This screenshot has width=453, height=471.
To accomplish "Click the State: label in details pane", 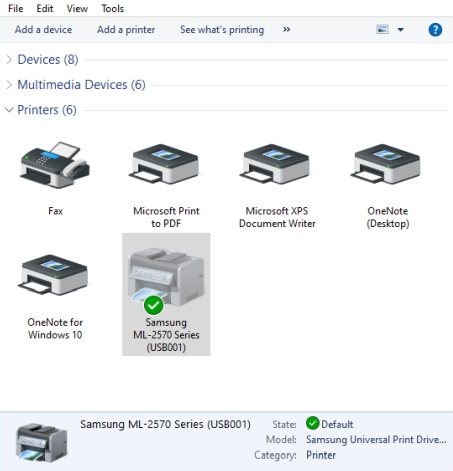I will pos(284,424).
